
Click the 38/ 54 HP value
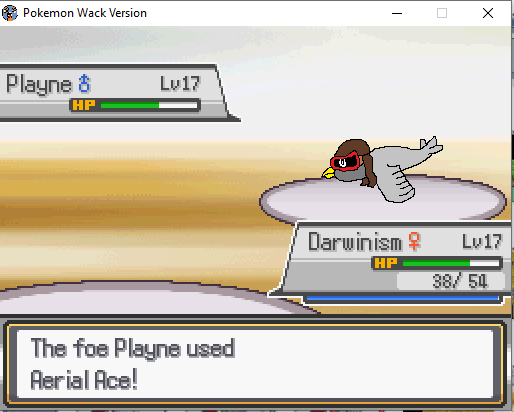460,281
